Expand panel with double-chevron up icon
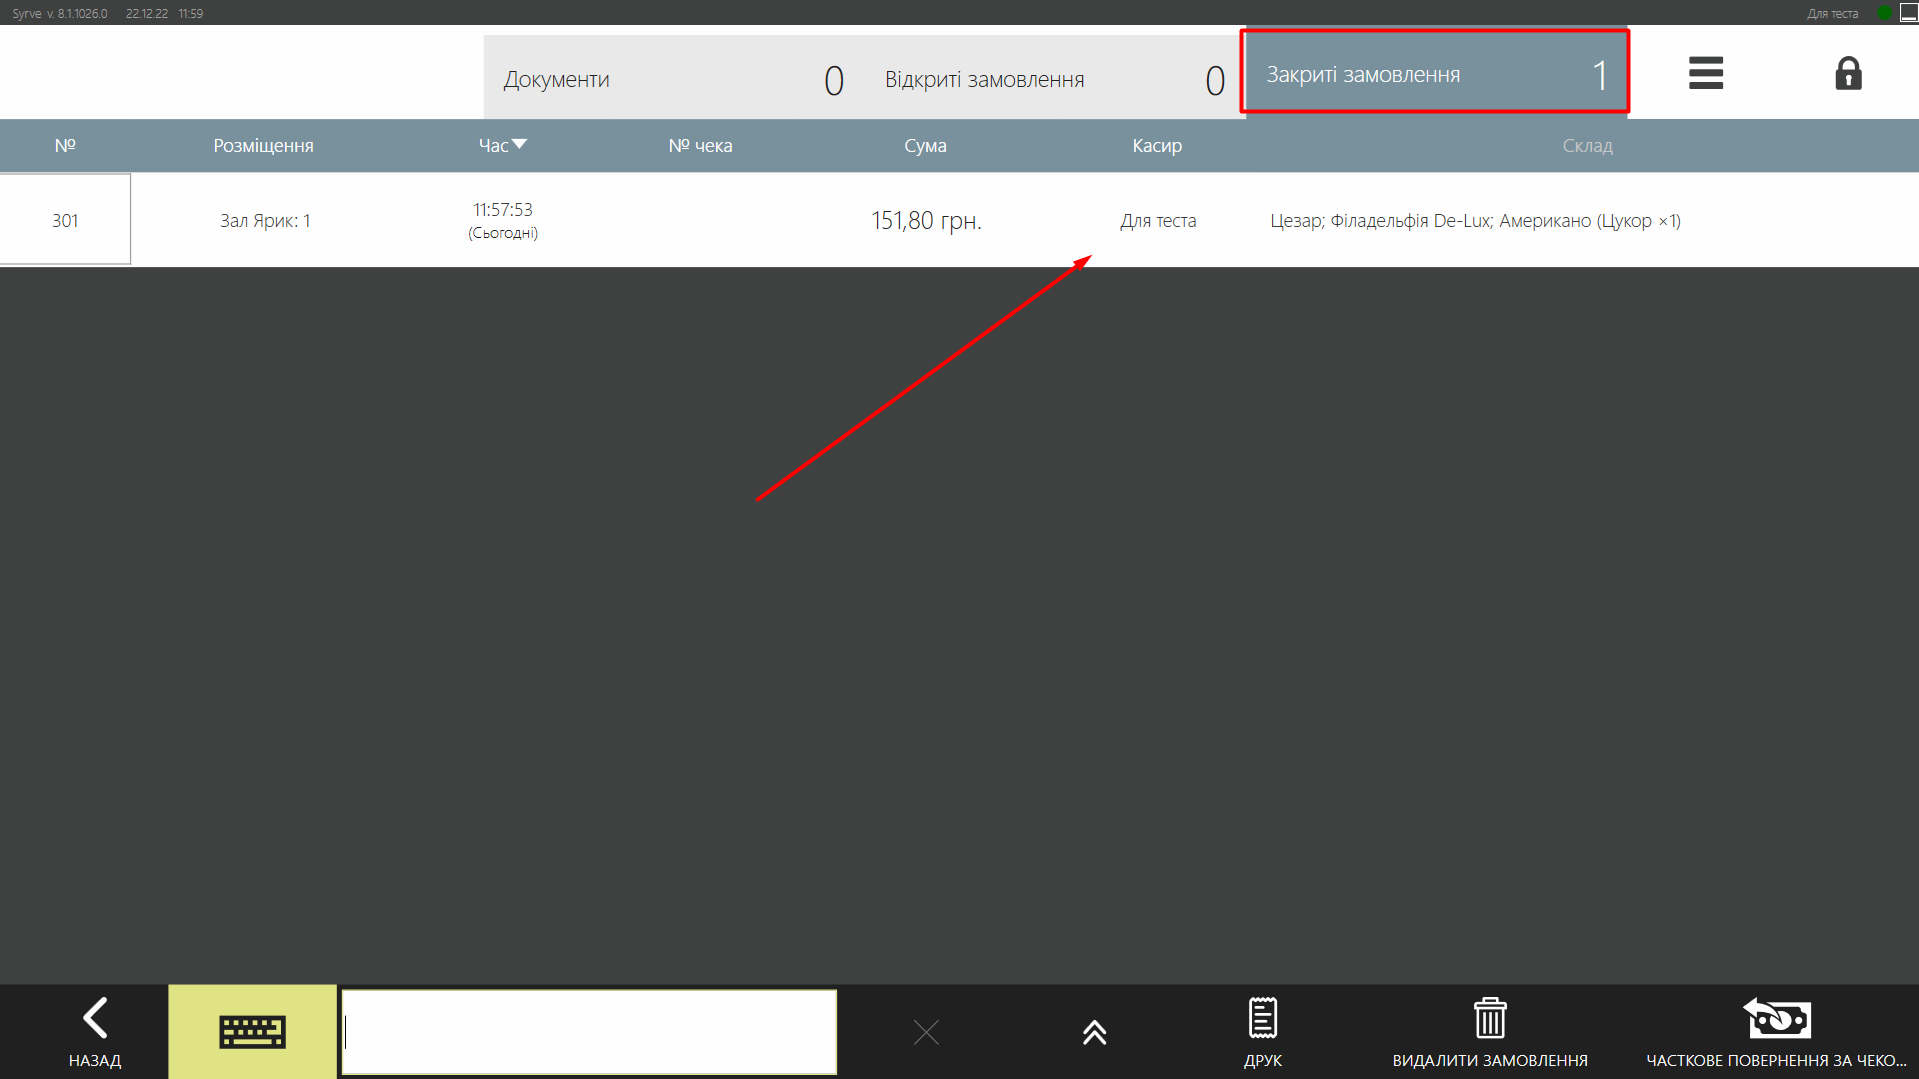 (1094, 1032)
